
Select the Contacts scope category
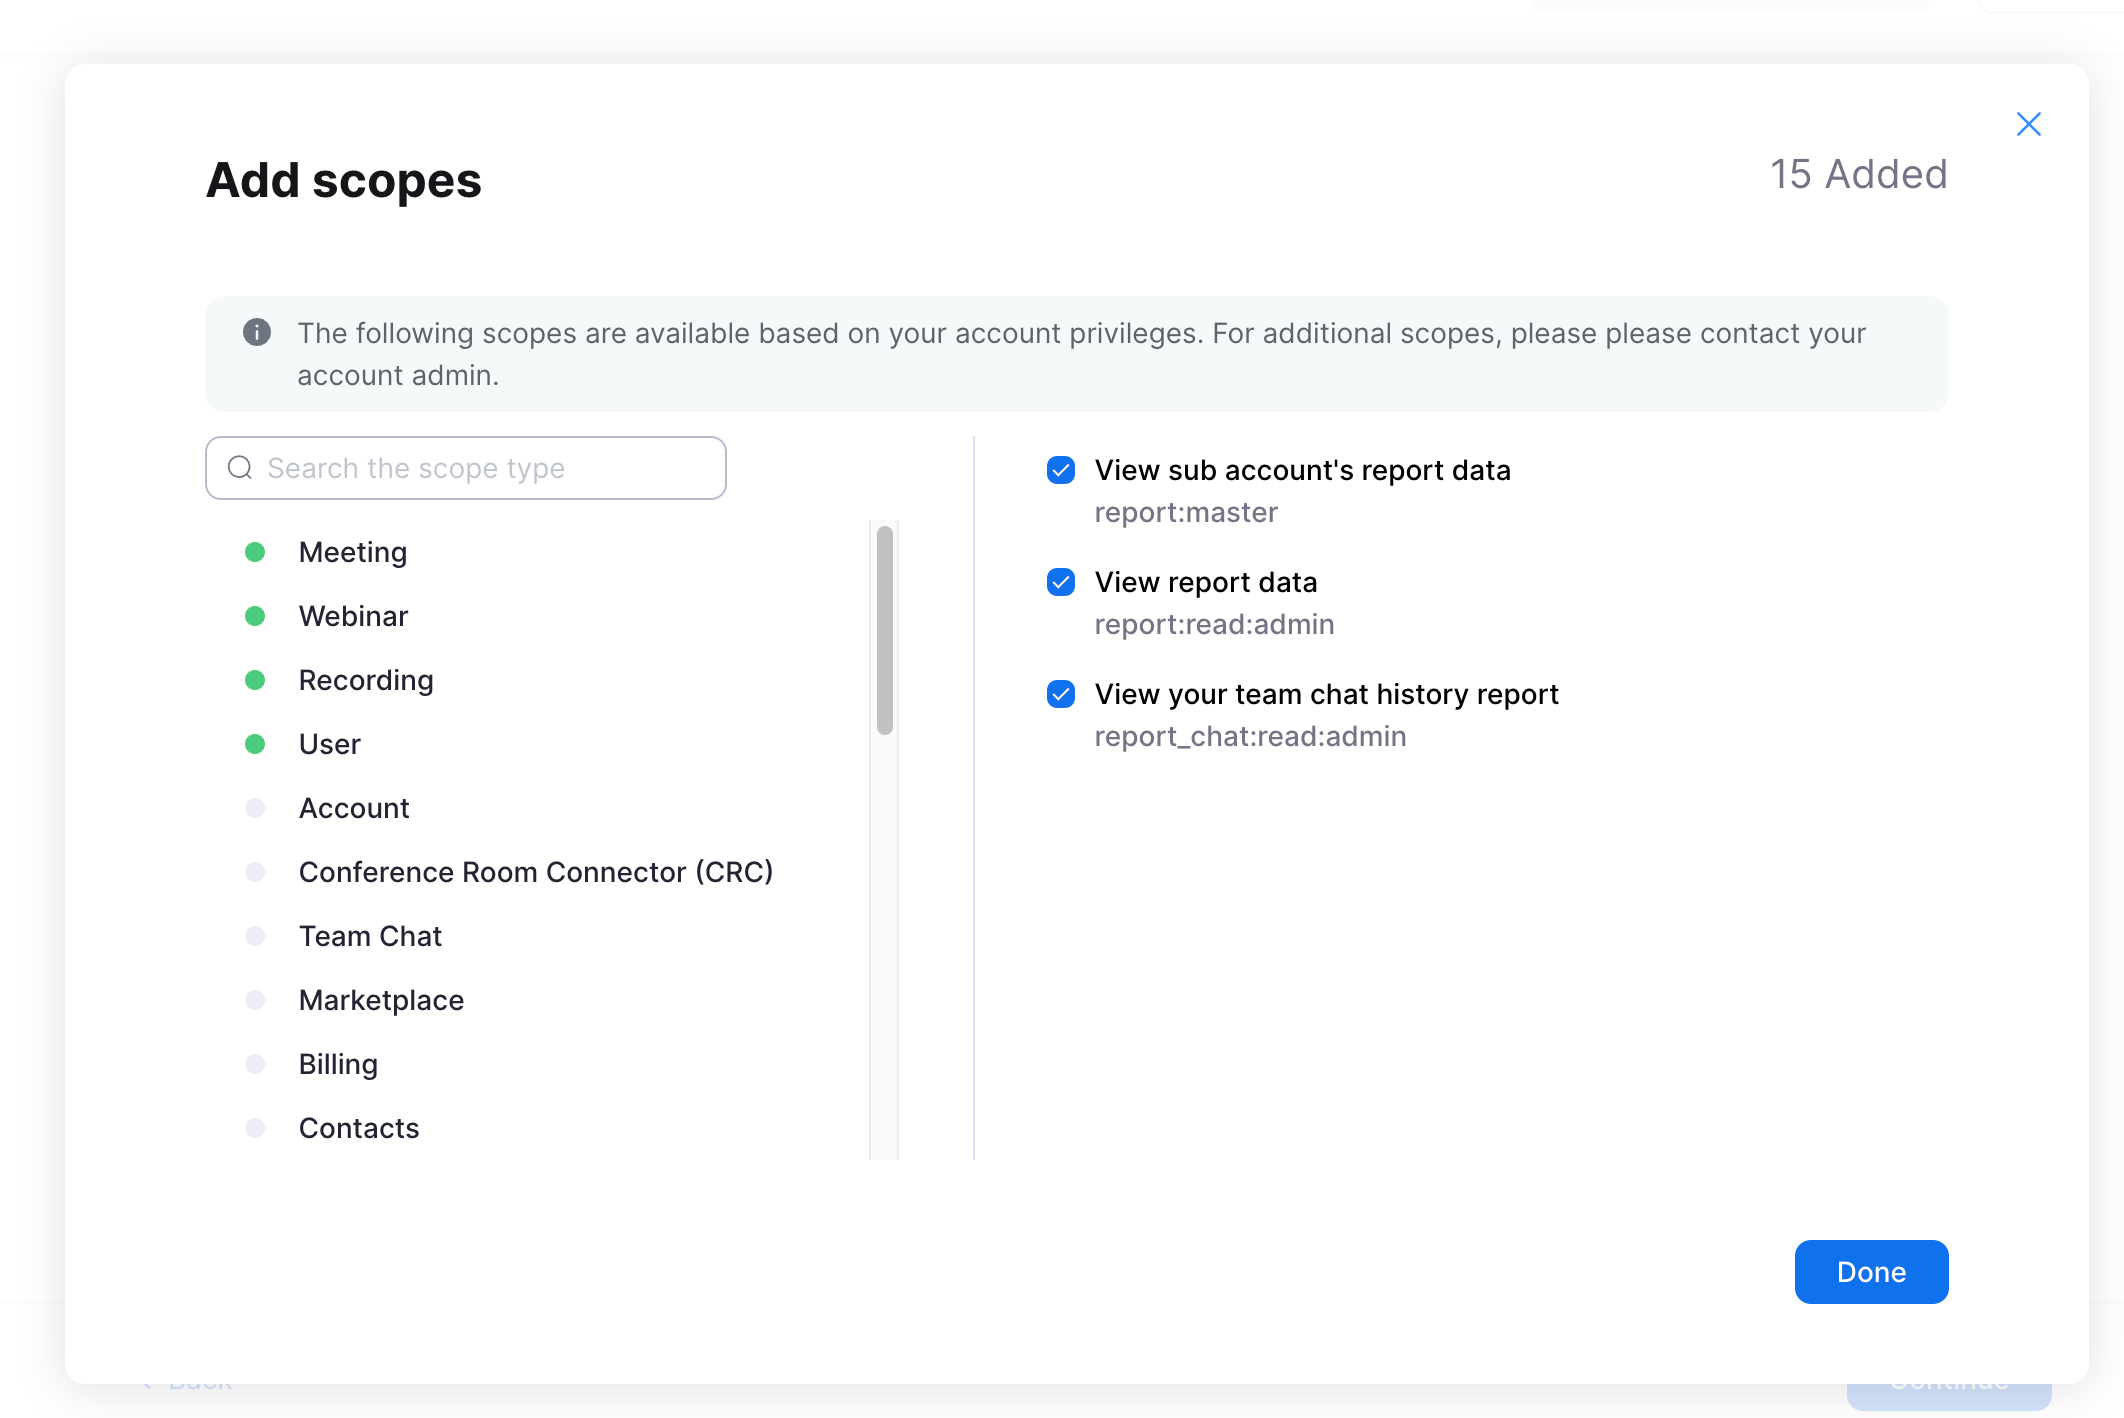tap(358, 1127)
